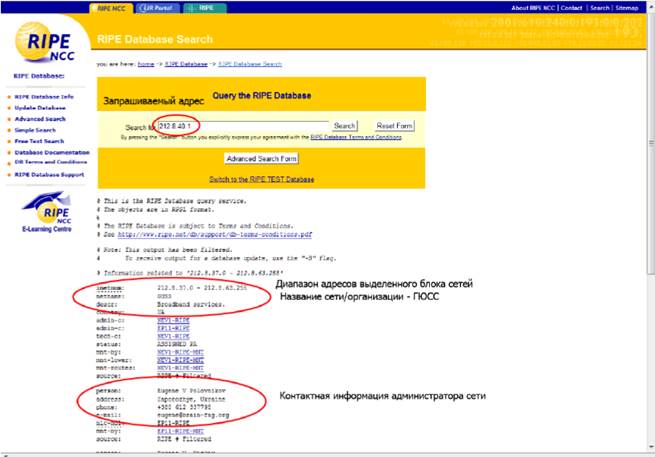Click the RIPE Database breadcrumb link
This screenshot has width=655, height=457.
(186, 64)
